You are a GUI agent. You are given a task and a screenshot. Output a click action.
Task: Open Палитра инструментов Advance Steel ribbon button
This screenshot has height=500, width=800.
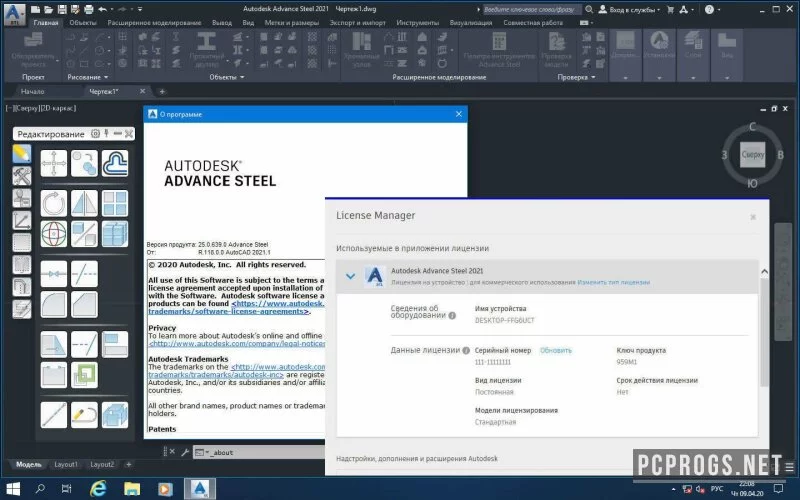click(x=499, y=49)
